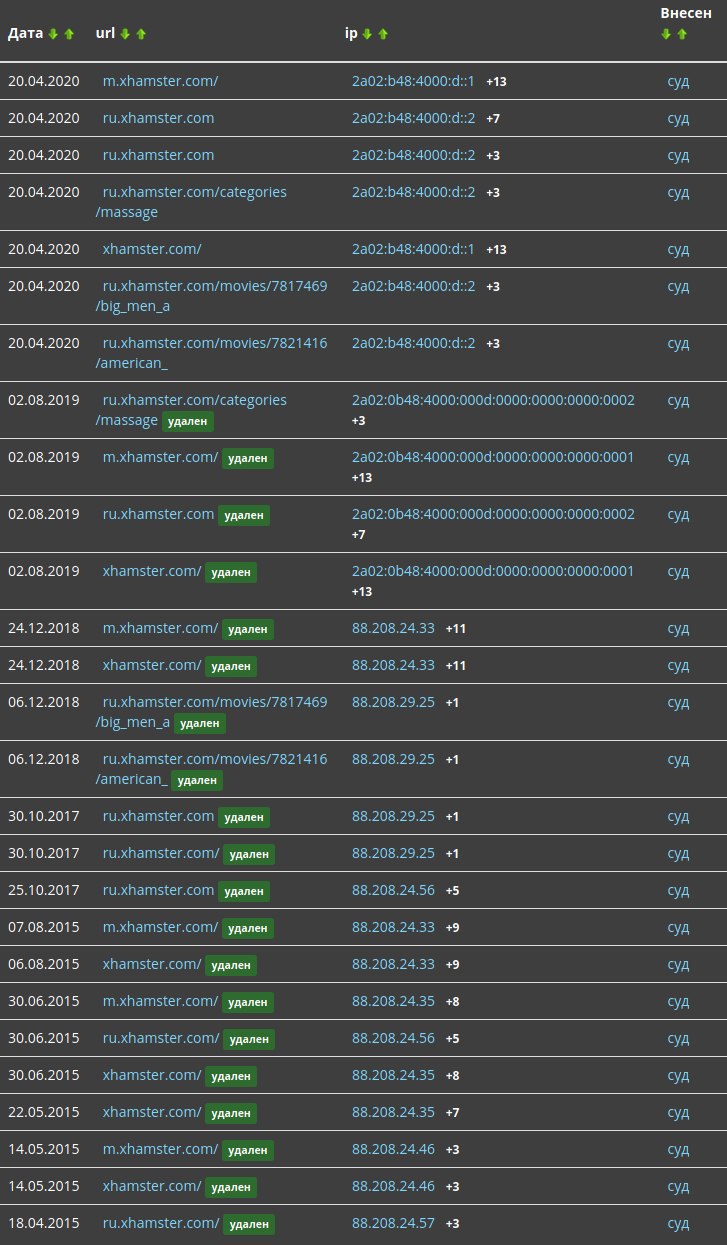Click the удален badge in the 18.04.2015 row
Viewport: 727px width, 1245px height.
pyautogui.click(x=249, y=1225)
